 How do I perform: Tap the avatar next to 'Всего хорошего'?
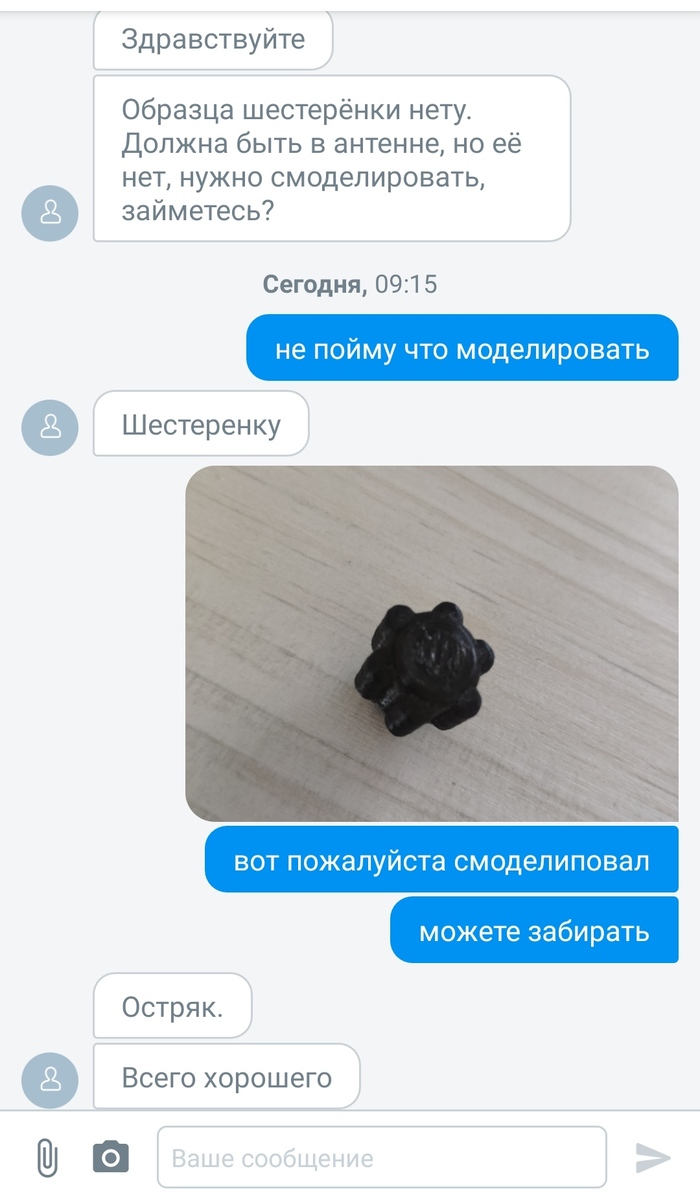49,1080
